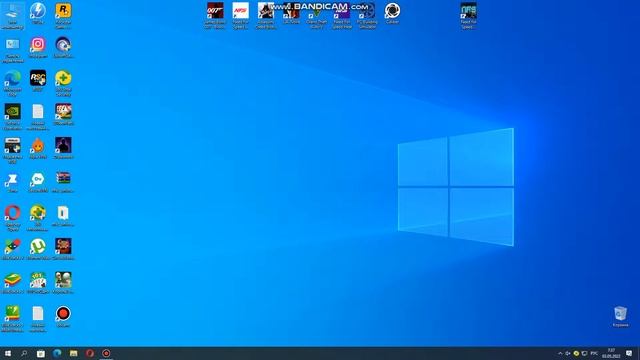Open the taskbar clock and date
The width and height of the screenshot is (640, 360).
[611, 353]
